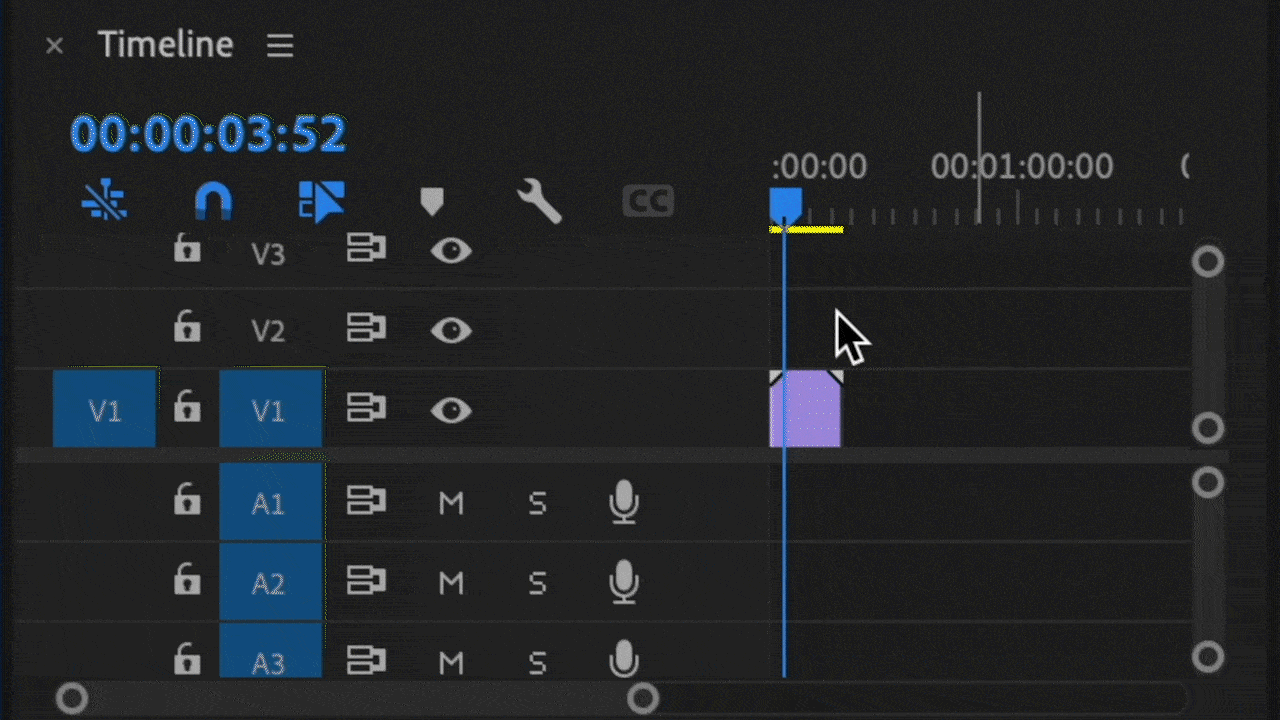Click the horizontal zoom scroll bar handle
The height and width of the screenshot is (720, 1280).
(x=643, y=698)
